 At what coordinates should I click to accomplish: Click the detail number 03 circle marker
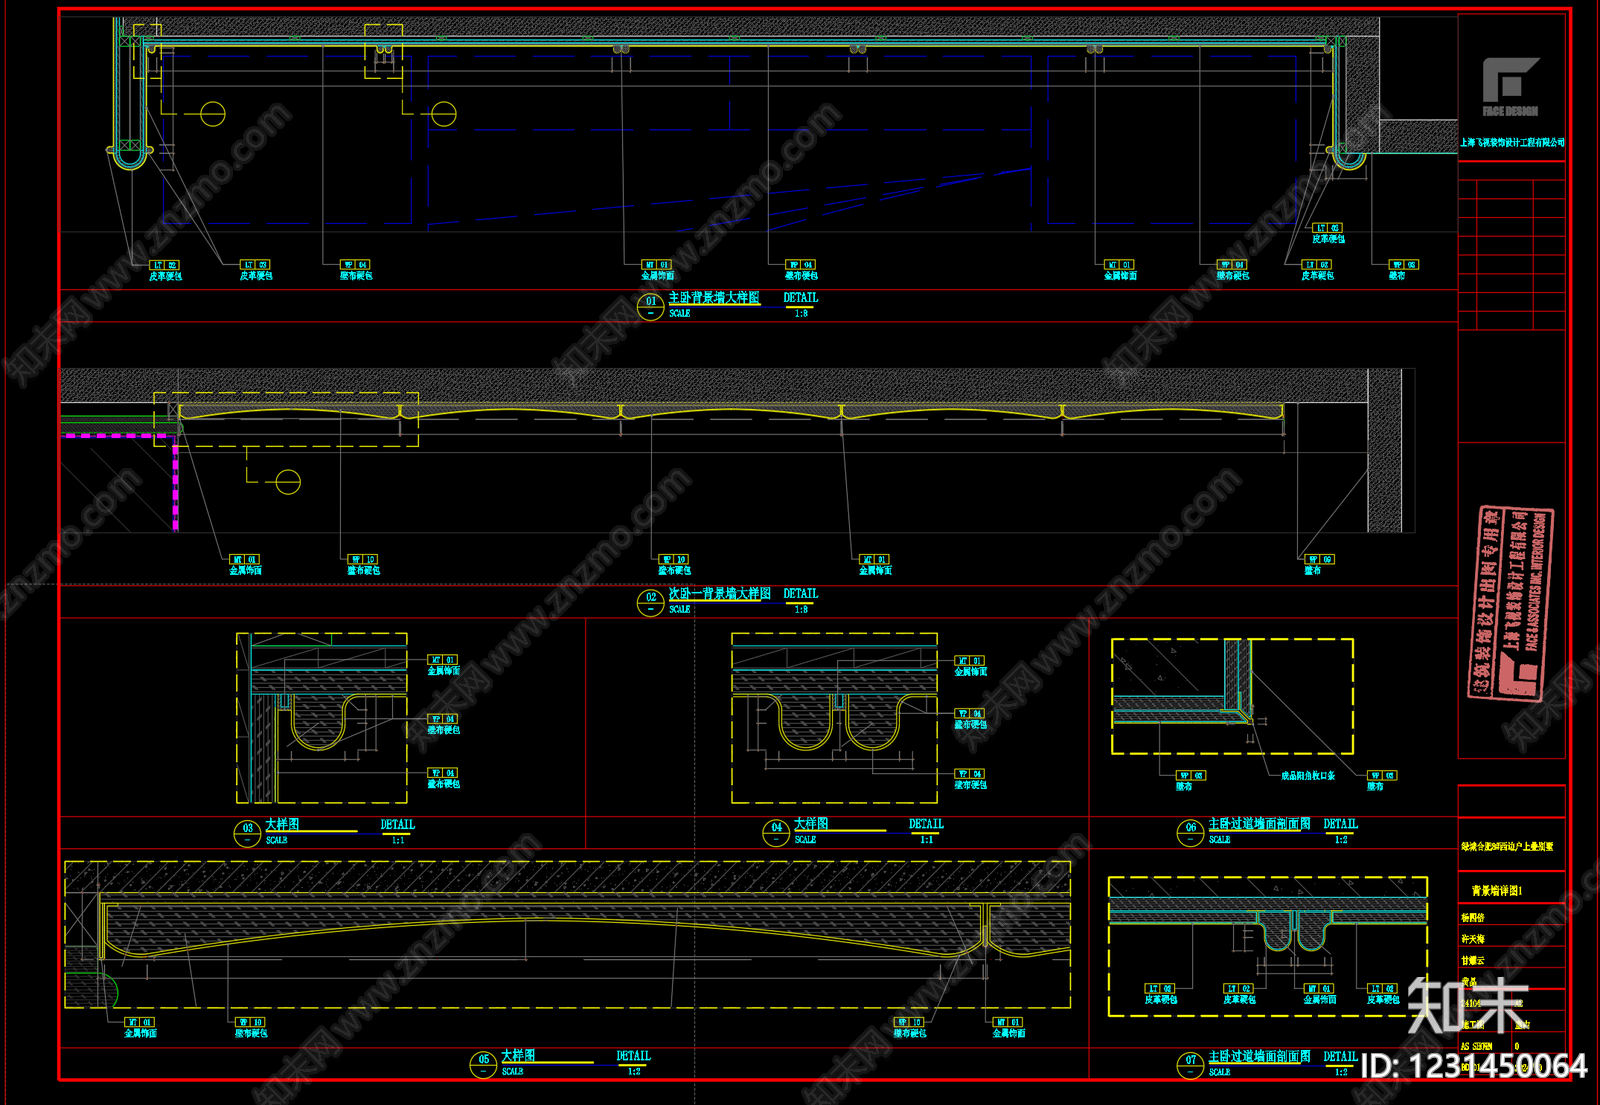(x=248, y=833)
